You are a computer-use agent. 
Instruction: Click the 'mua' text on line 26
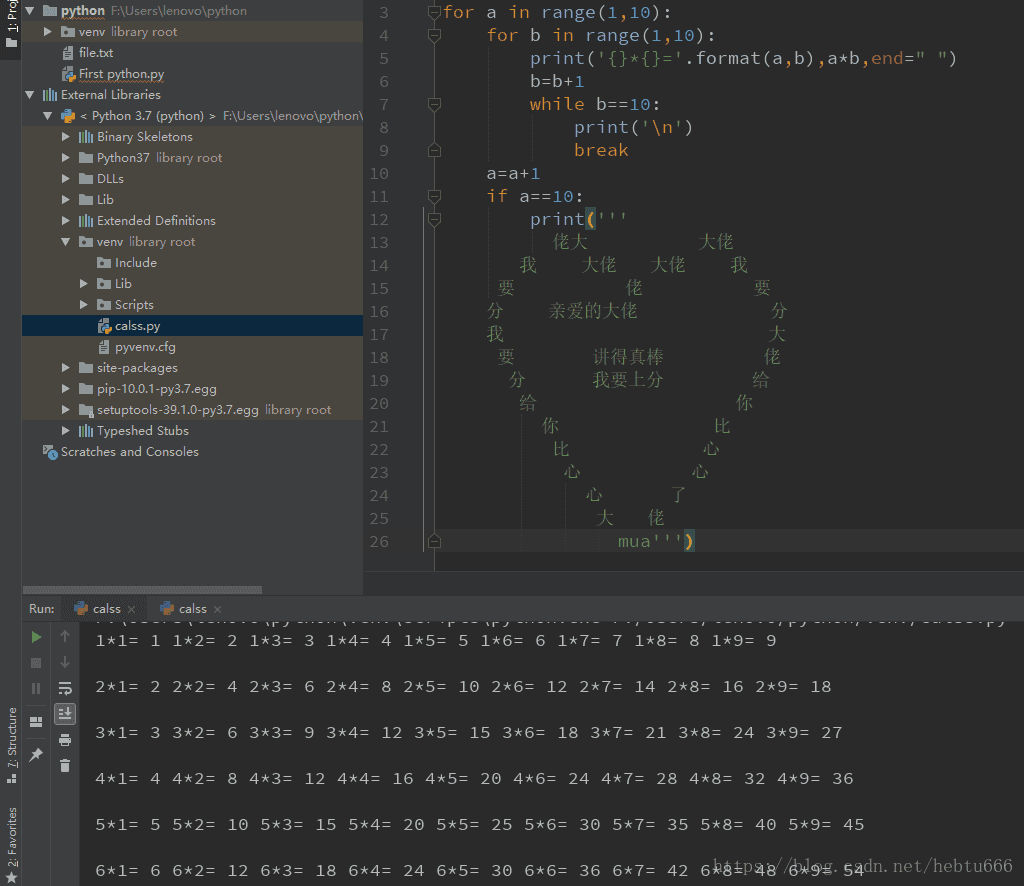pyautogui.click(x=633, y=541)
